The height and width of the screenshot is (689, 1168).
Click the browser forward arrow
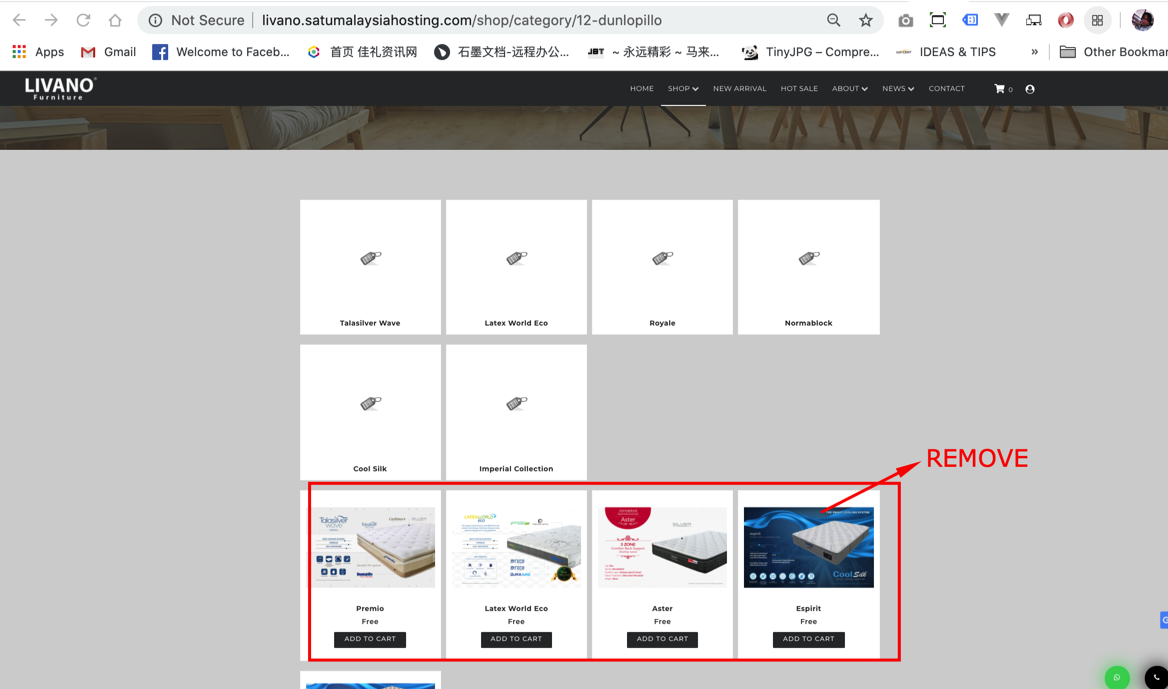tap(51, 20)
